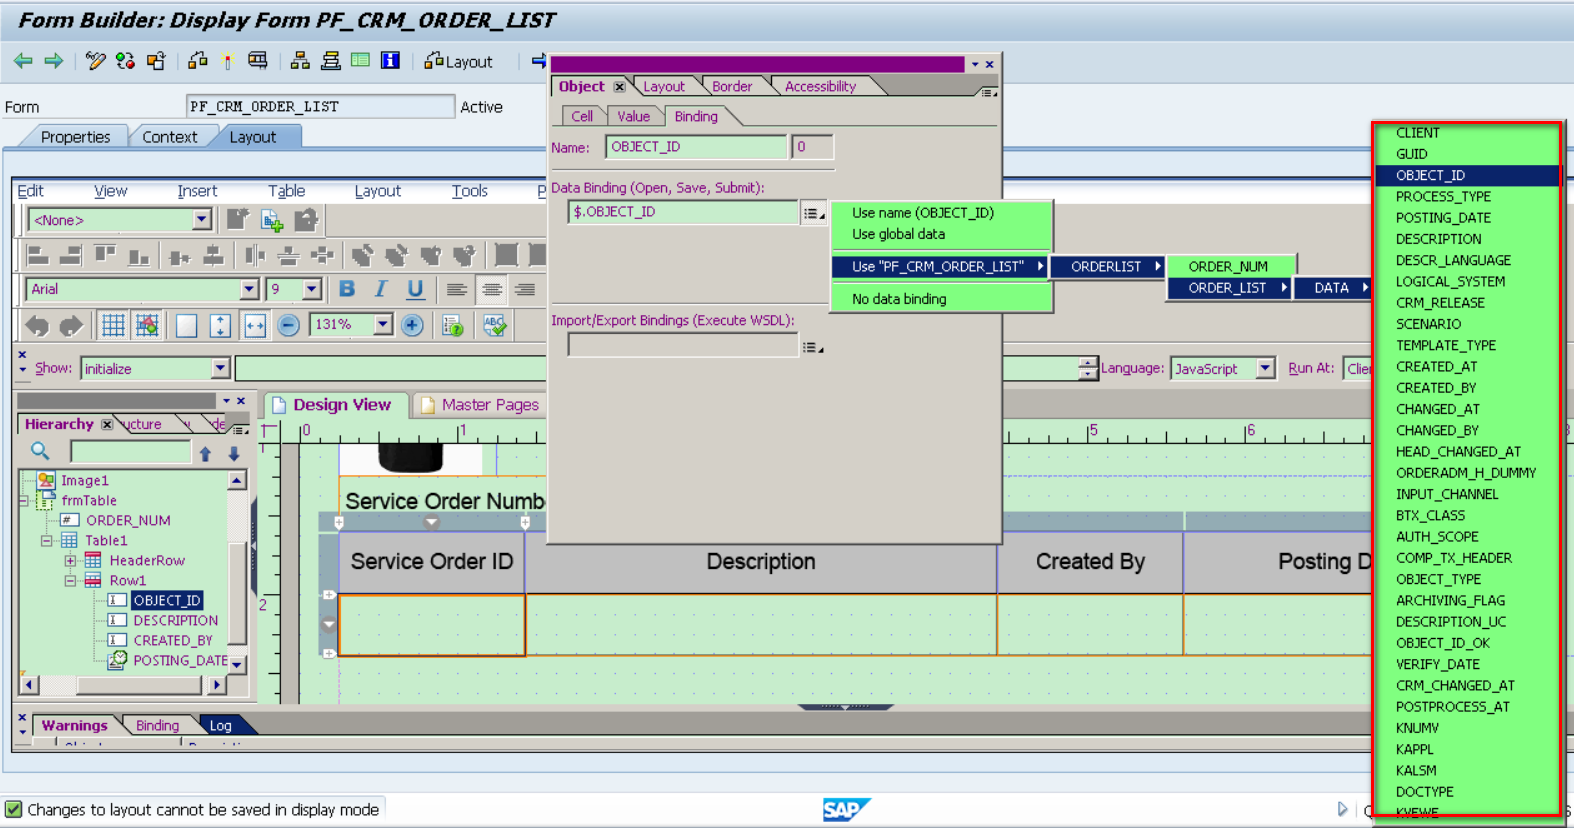Switch to Master Pages tab

click(x=480, y=405)
